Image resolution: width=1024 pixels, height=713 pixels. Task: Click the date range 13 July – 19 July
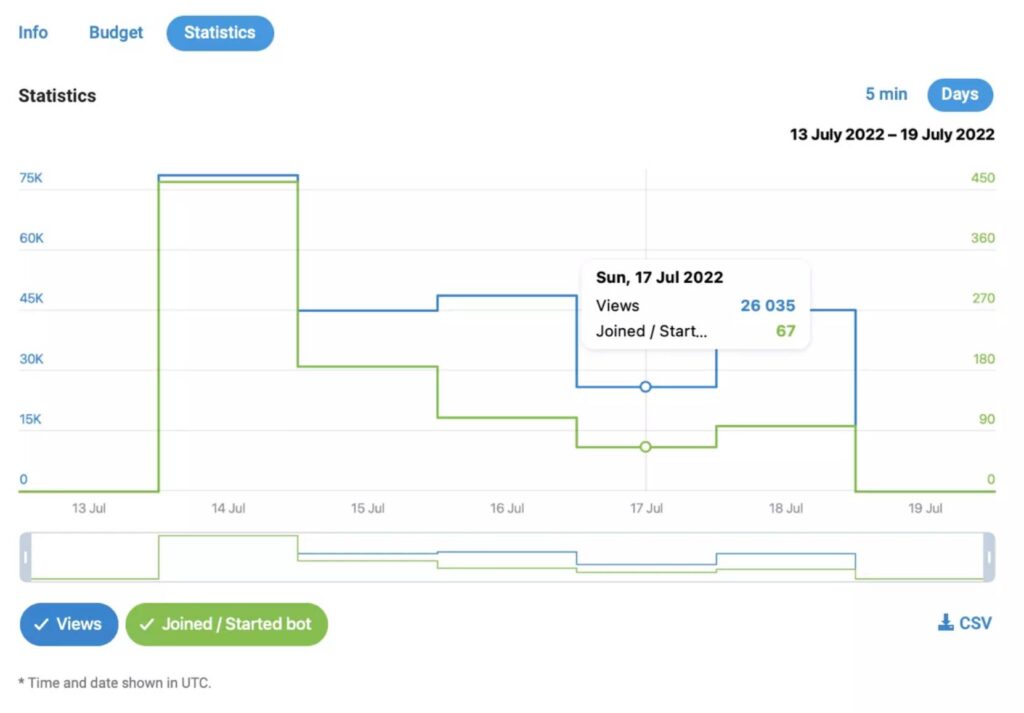892,135
